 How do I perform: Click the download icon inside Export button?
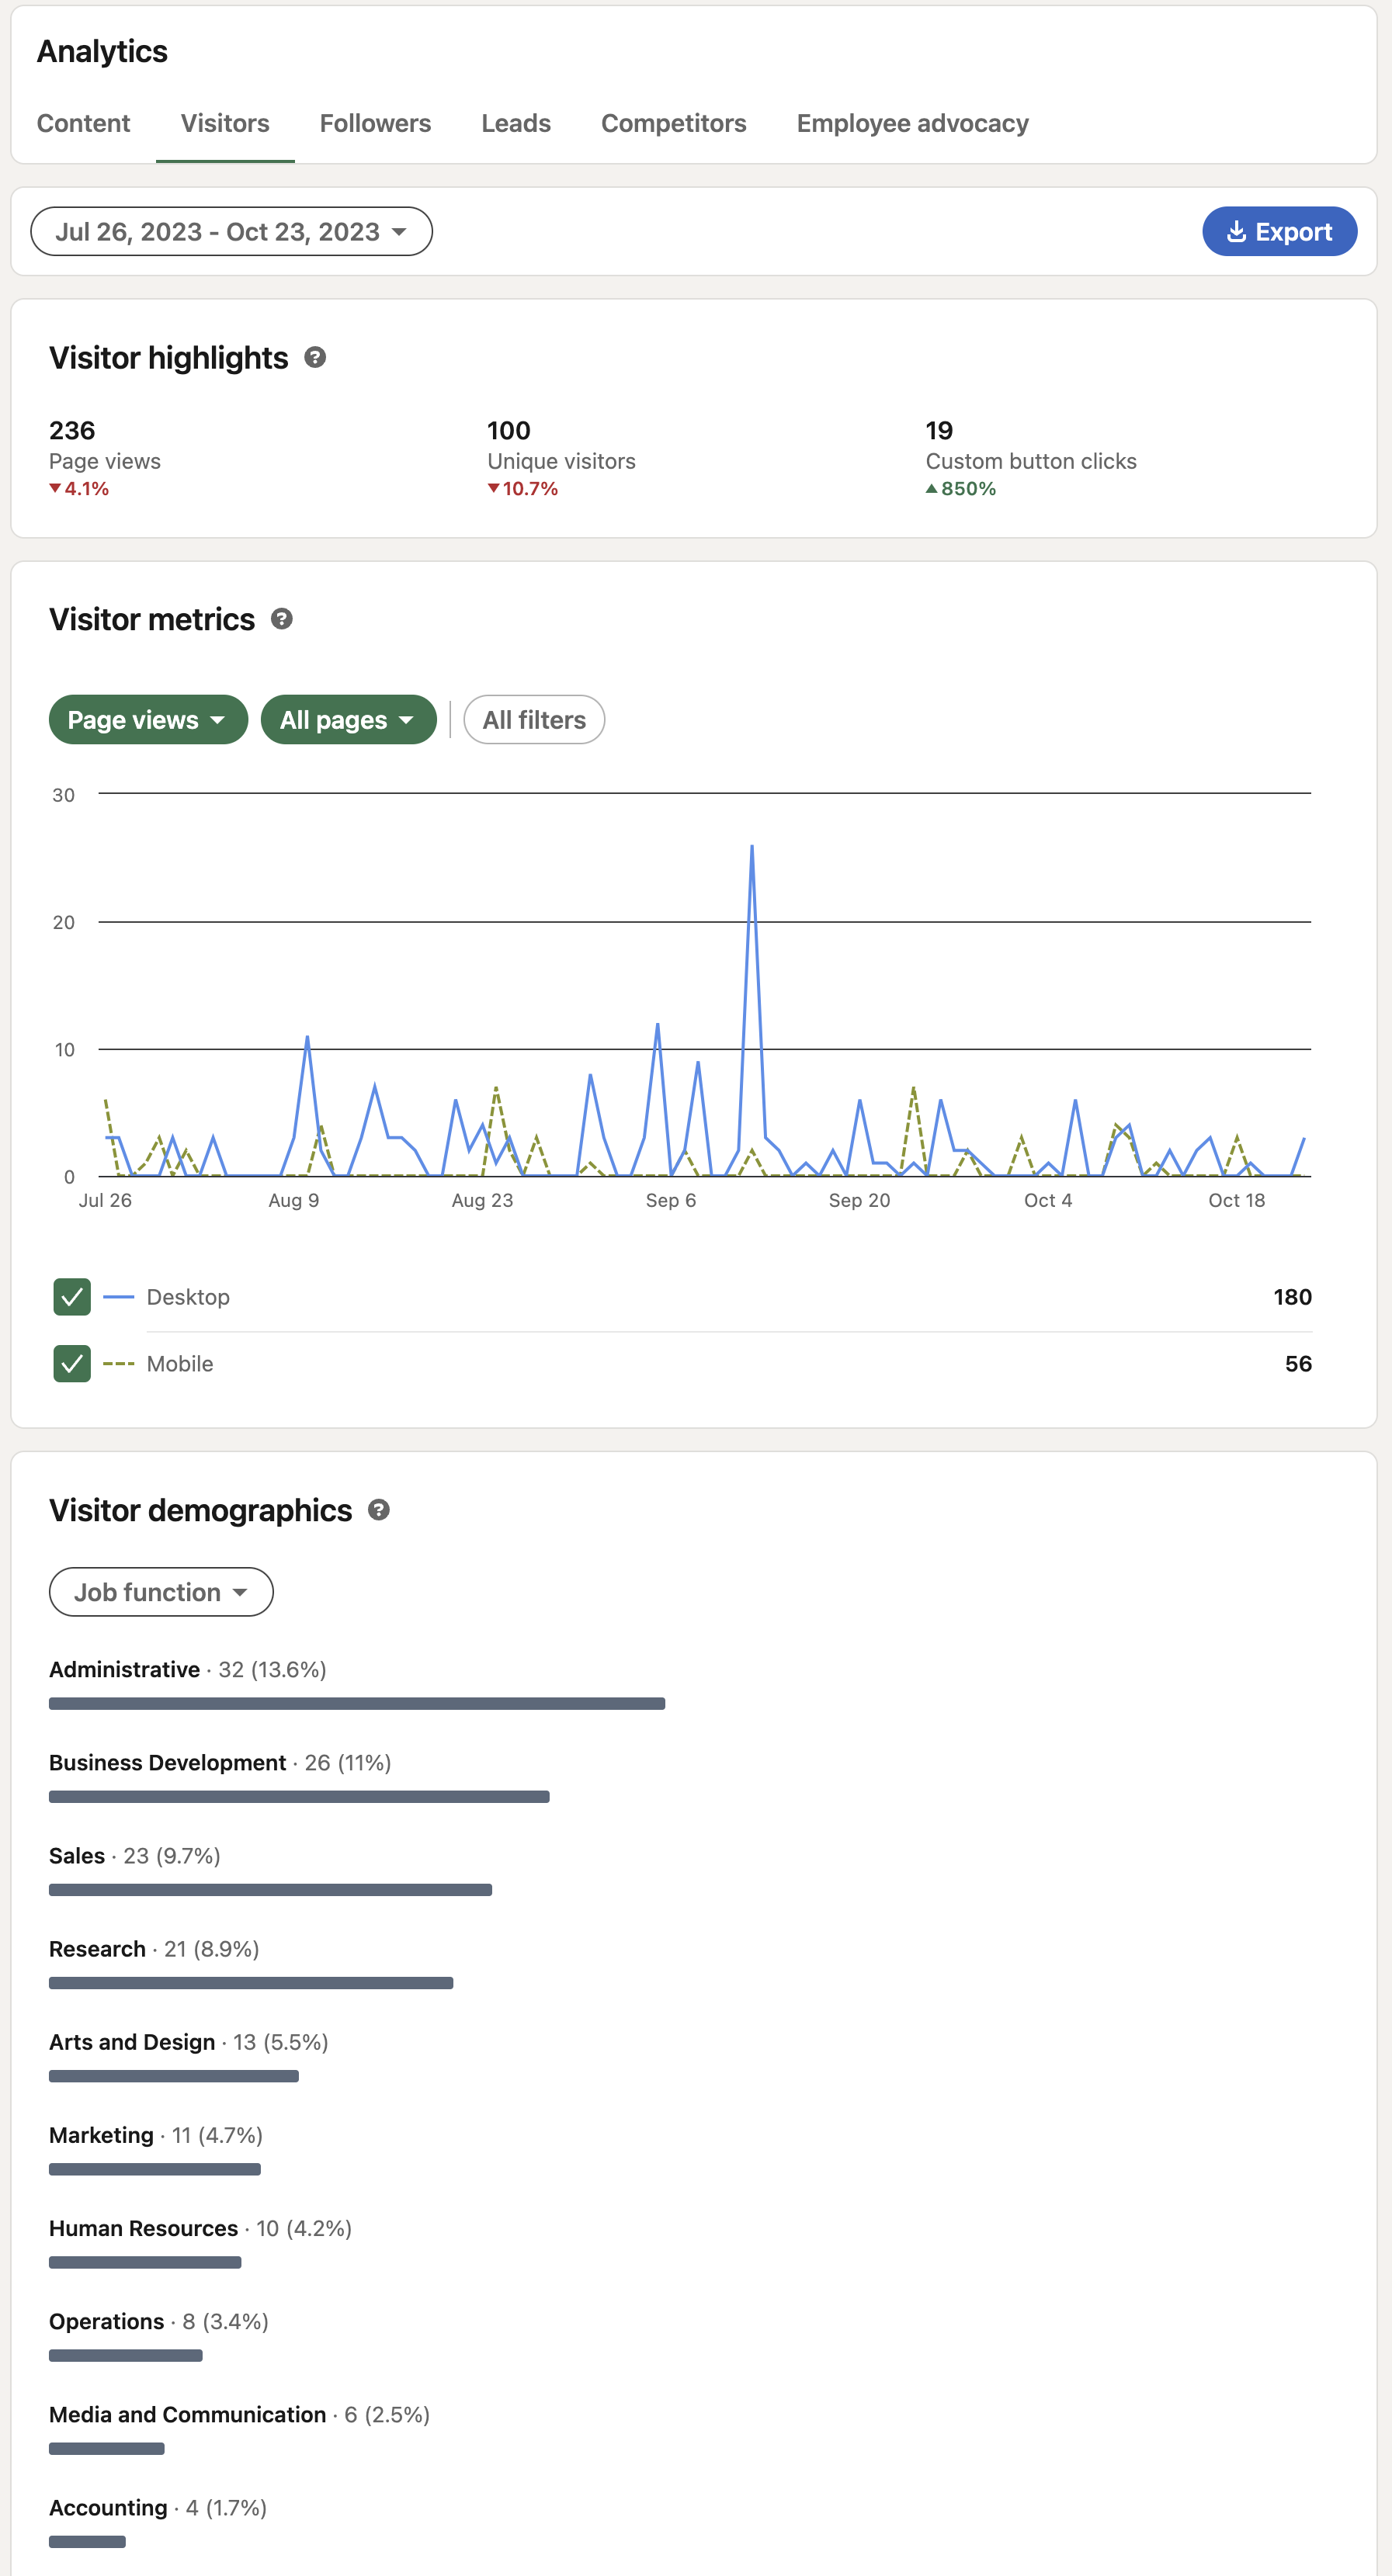pos(1236,231)
